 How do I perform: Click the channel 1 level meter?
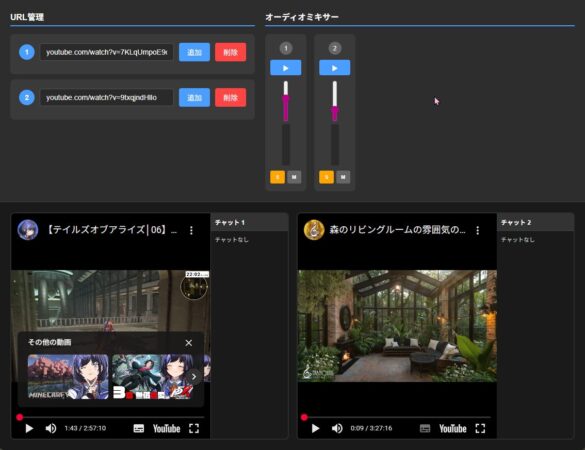[x=286, y=145]
